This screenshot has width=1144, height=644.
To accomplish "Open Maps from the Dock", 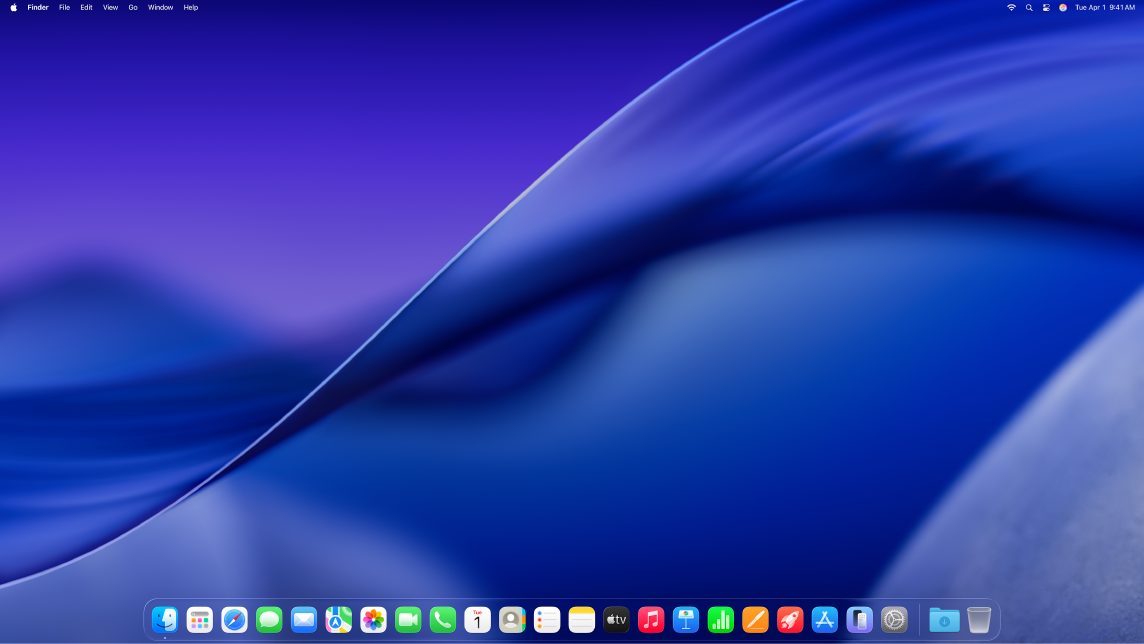I will pos(337,620).
